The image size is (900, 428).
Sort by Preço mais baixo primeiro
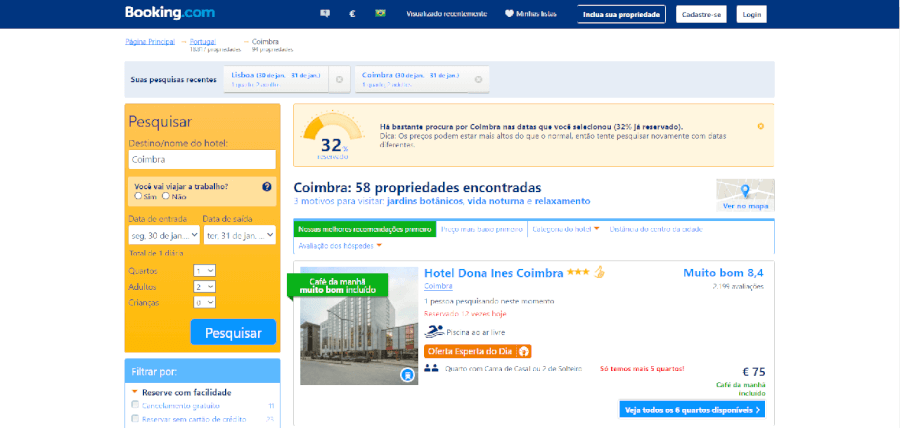482,229
